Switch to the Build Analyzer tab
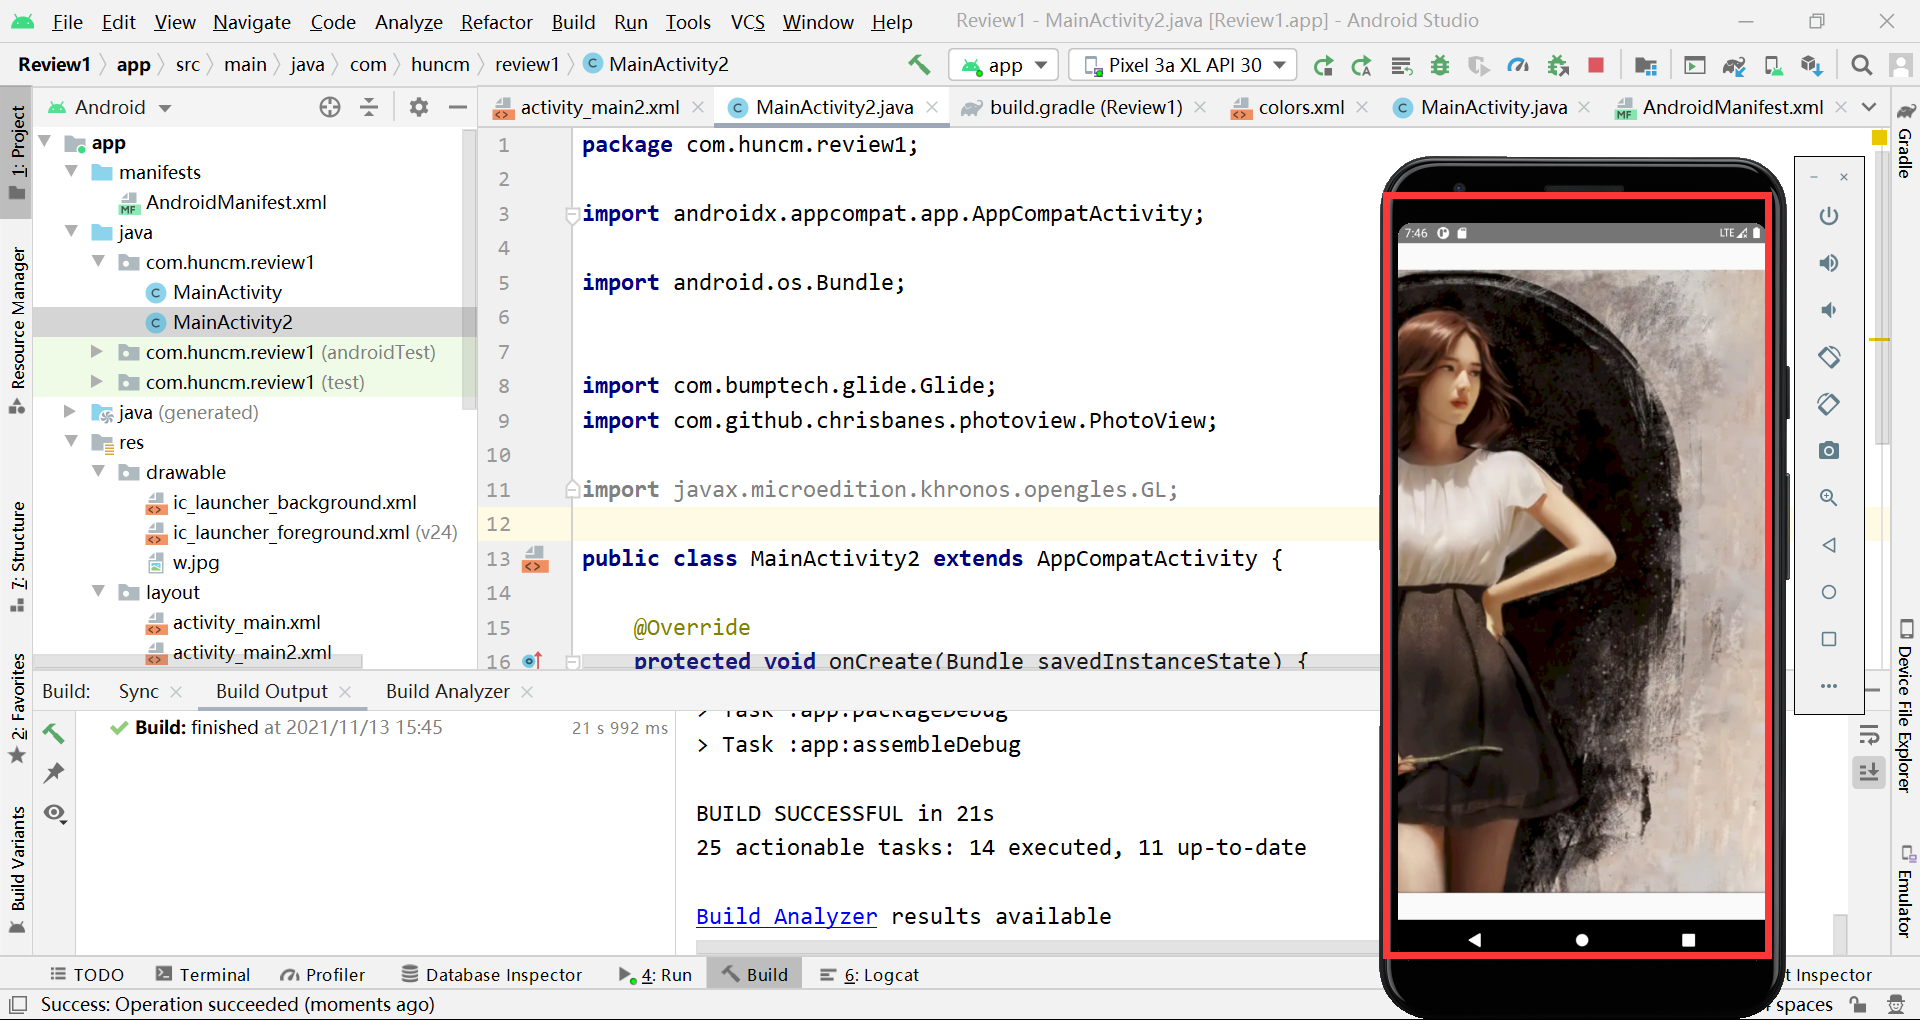This screenshot has height=1020, width=1920. pyautogui.click(x=447, y=691)
